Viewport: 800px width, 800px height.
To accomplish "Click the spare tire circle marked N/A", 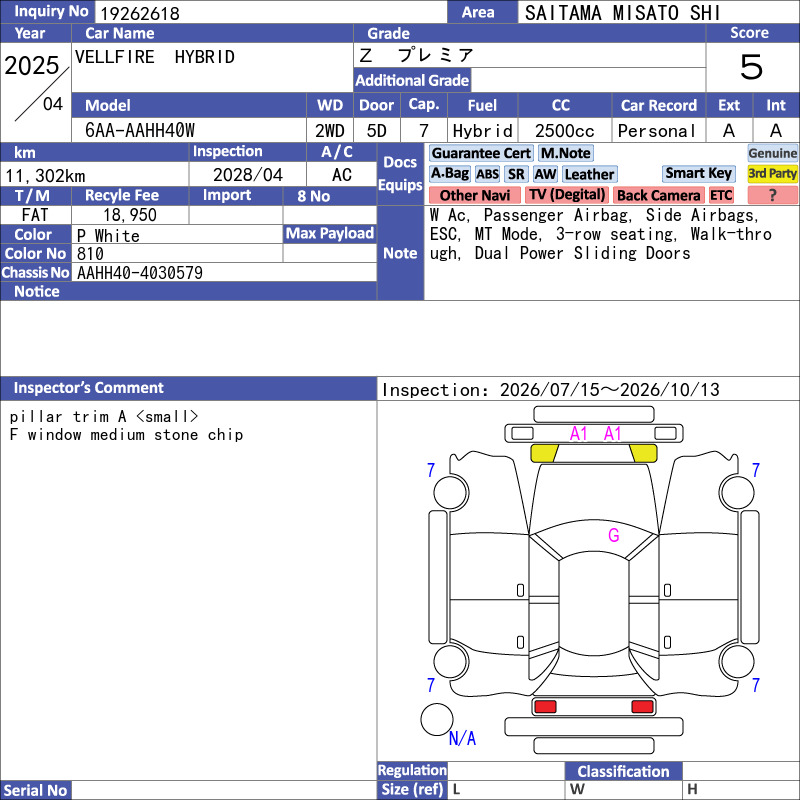I will [x=437, y=719].
